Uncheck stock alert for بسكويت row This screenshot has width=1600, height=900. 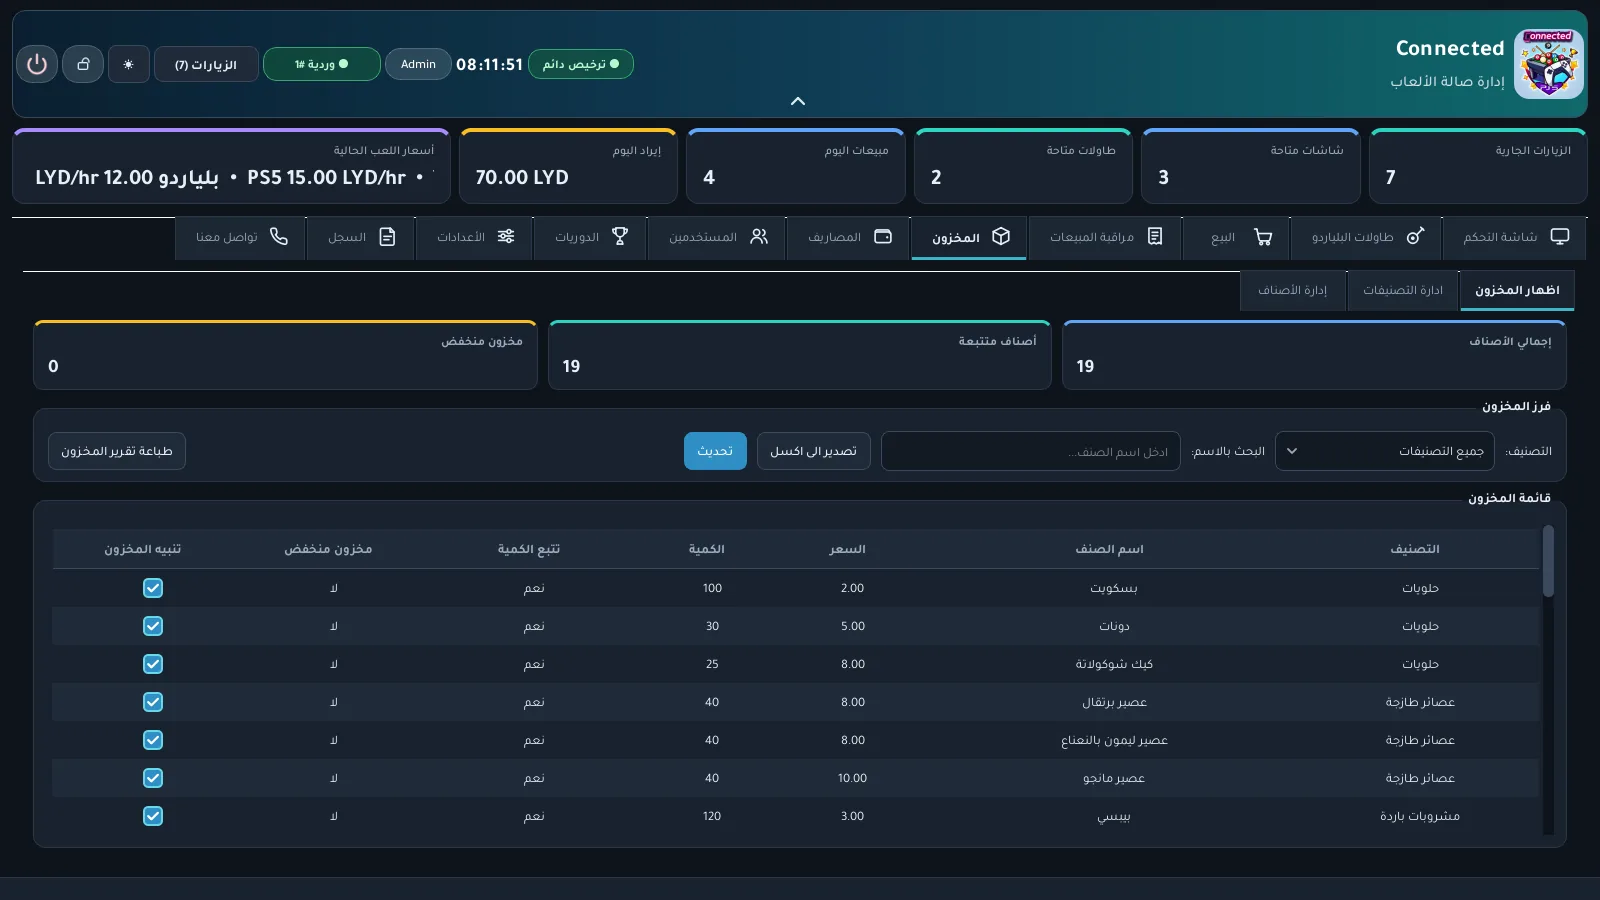tap(153, 588)
